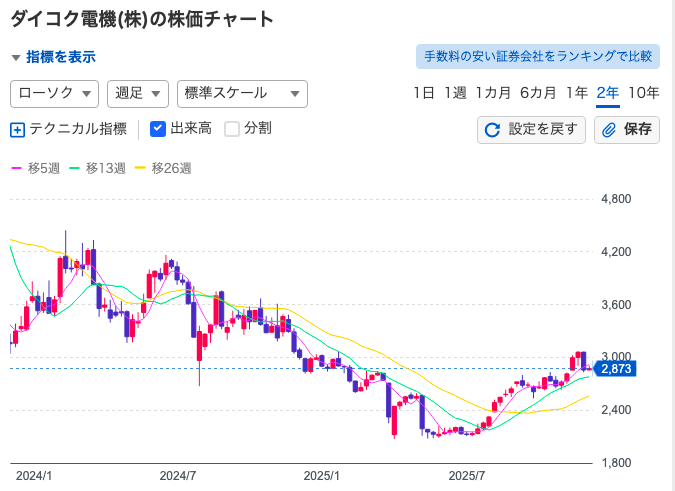Switch to the 1年 range tab
Screen dimensions: 675x491
tap(576, 93)
